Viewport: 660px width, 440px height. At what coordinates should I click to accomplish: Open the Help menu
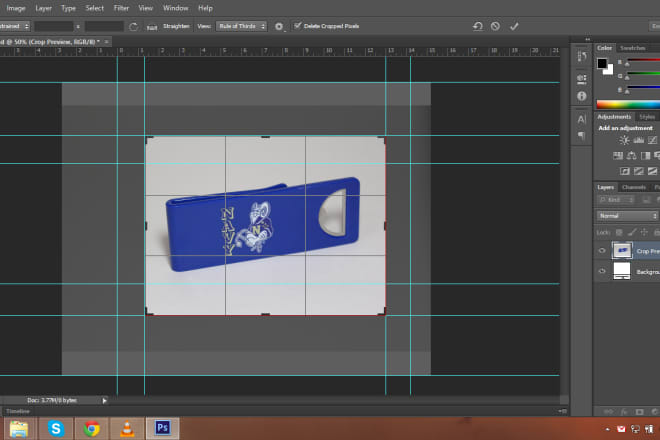[x=205, y=8]
